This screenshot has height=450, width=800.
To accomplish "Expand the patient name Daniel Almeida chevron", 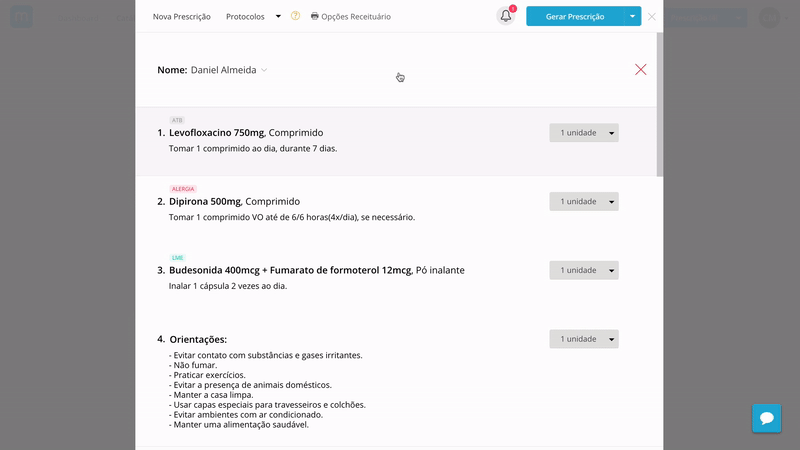I will tap(264, 70).
